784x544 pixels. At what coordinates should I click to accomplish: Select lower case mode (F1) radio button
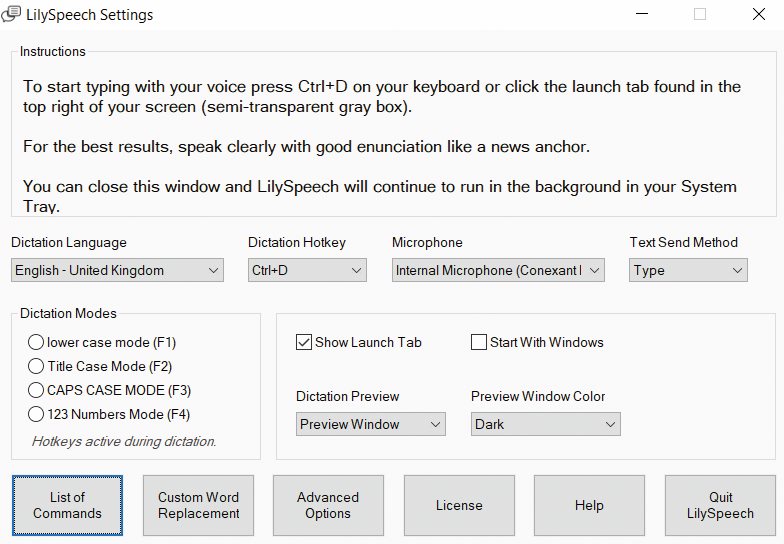pyautogui.click(x=36, y=342)
